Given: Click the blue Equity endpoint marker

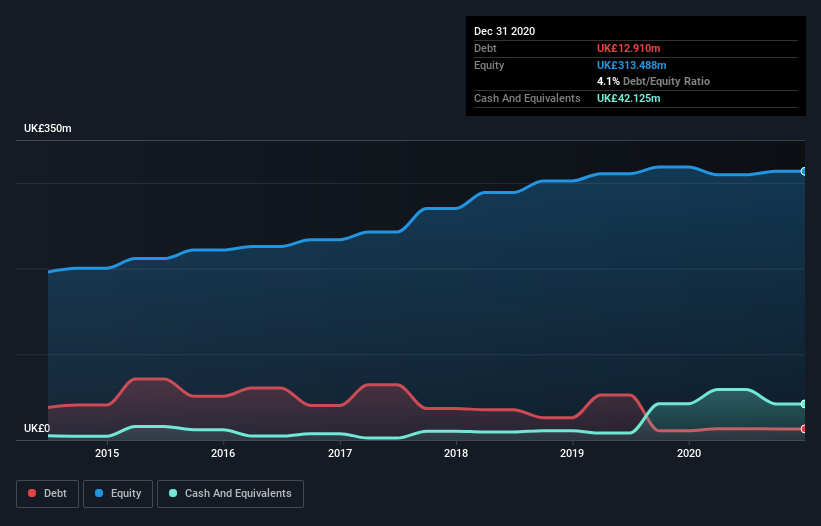Looking at the screenshot, I should coord(804,172).
